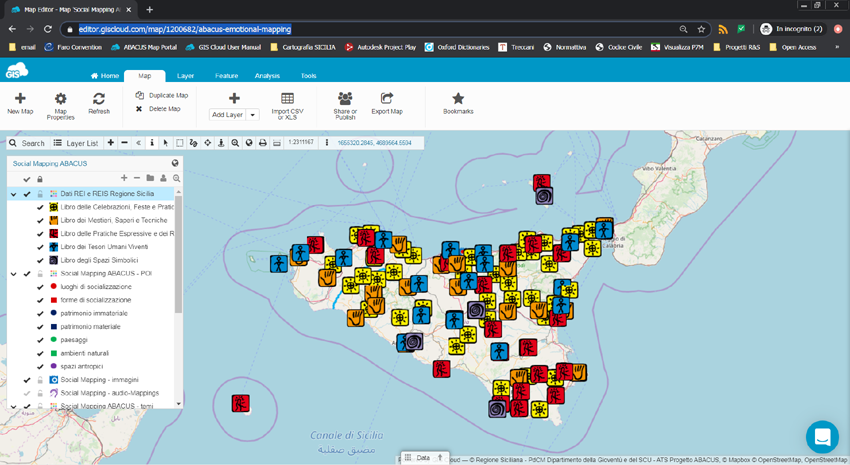Image resolution: width=850 pixels, height=465 pixels.
Task: Activate rectangle area selection tool
Action: 179,143
